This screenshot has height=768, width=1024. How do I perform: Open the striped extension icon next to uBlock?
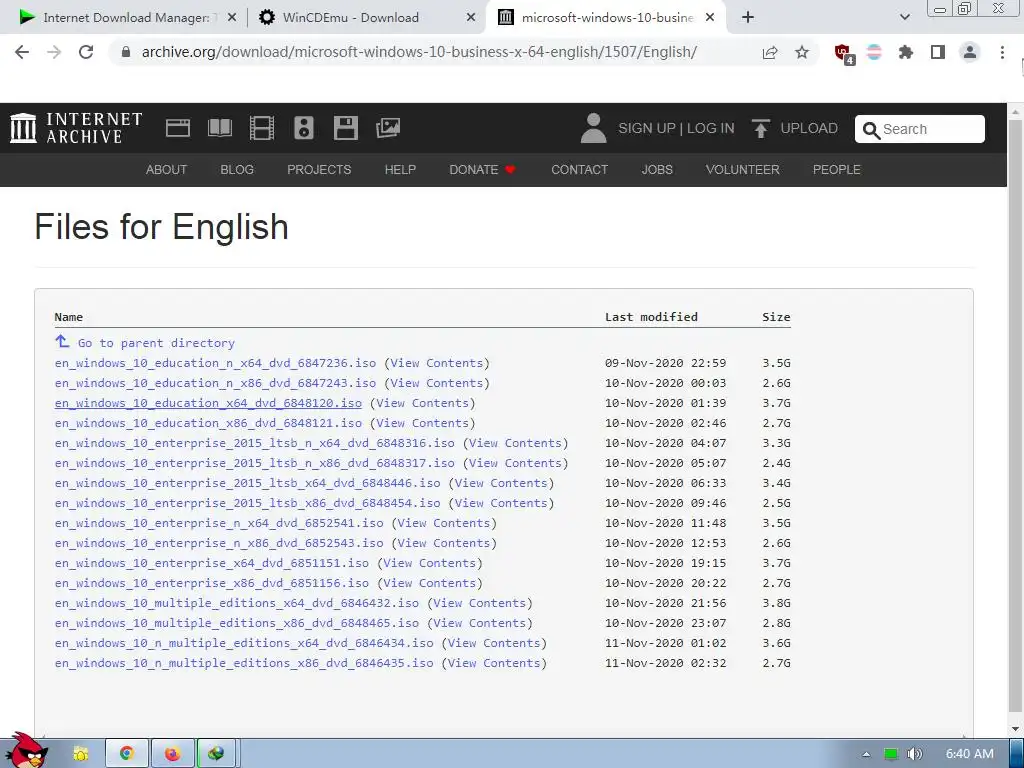point(874,52)
